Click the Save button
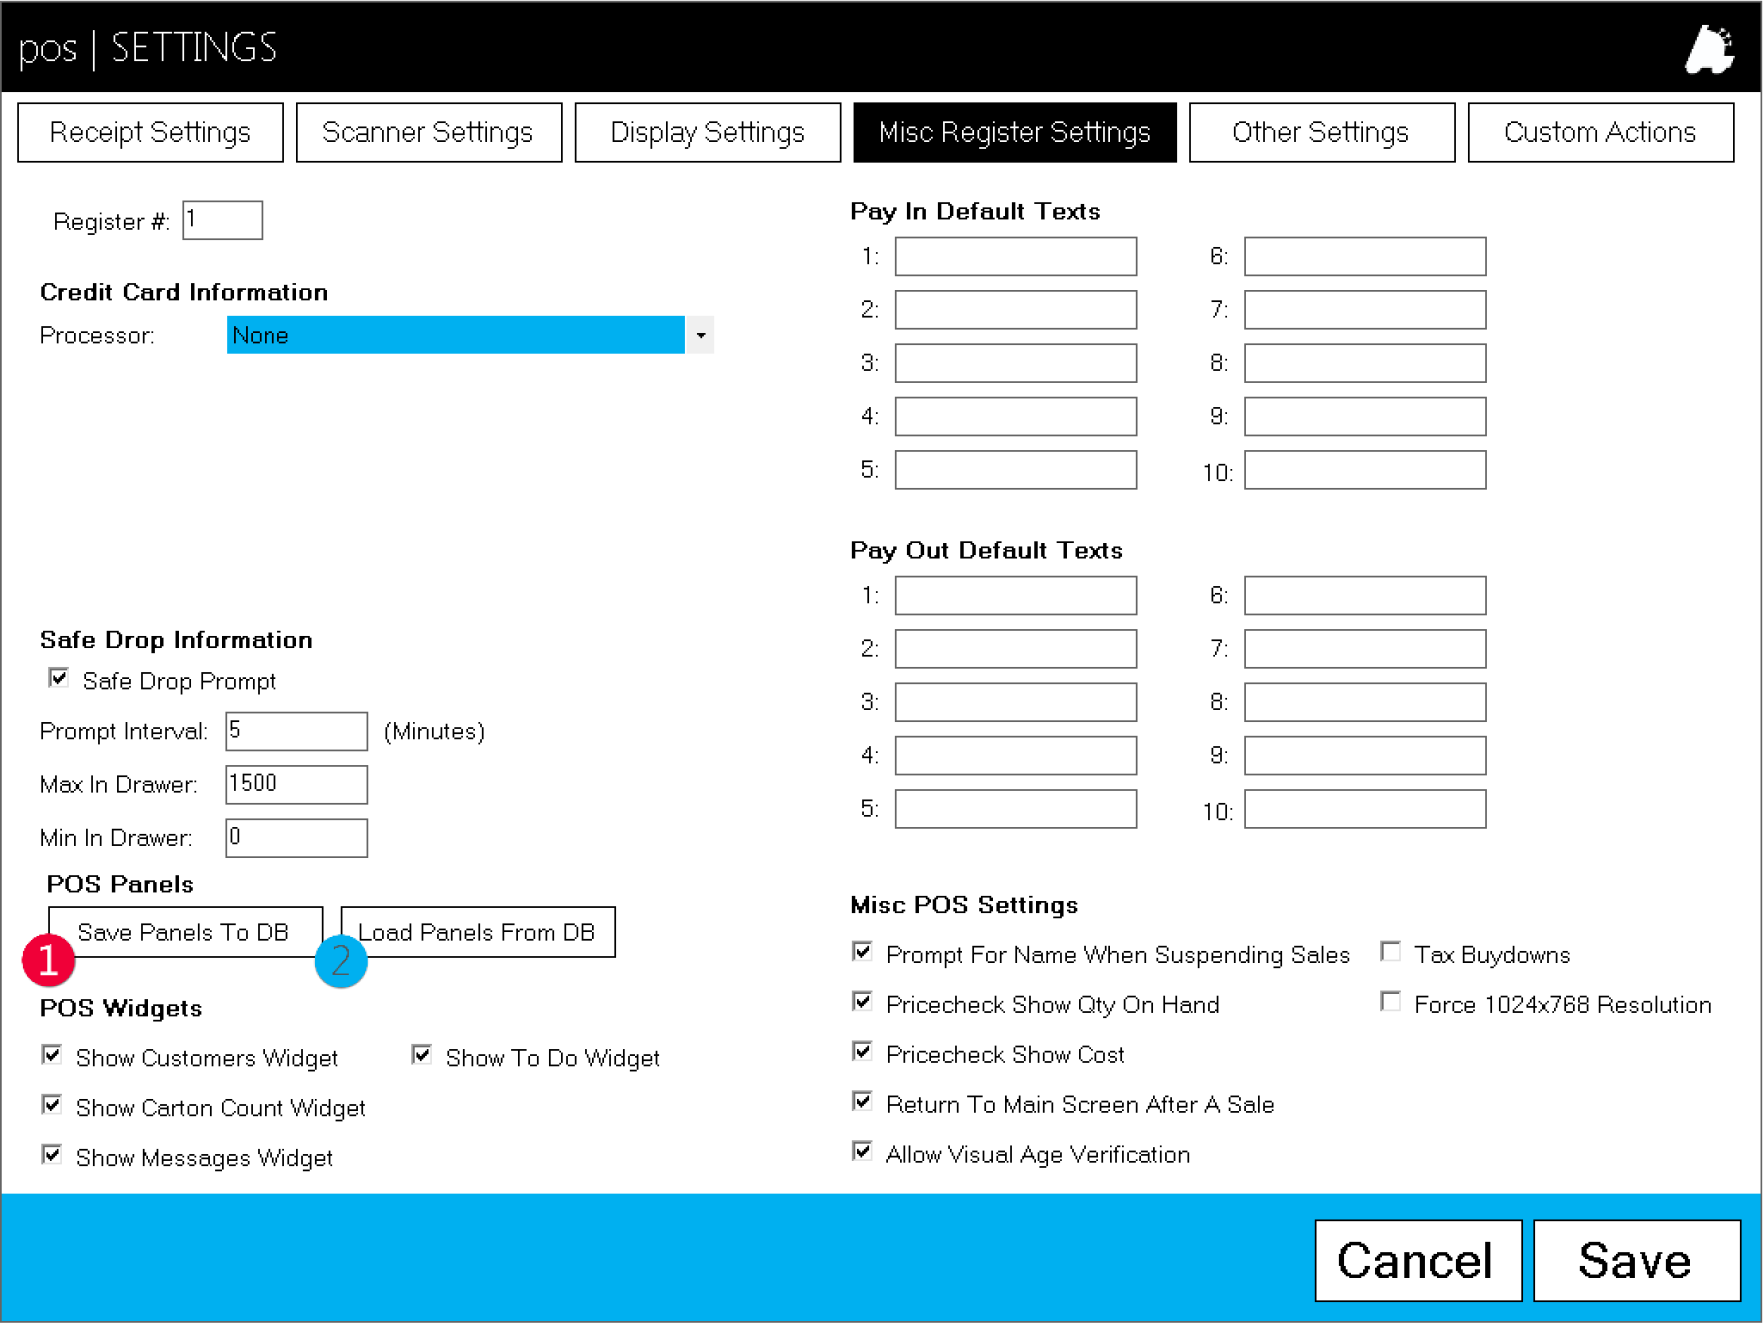Screen dimensions: 1763x1323 (x=1637, y=1260)
